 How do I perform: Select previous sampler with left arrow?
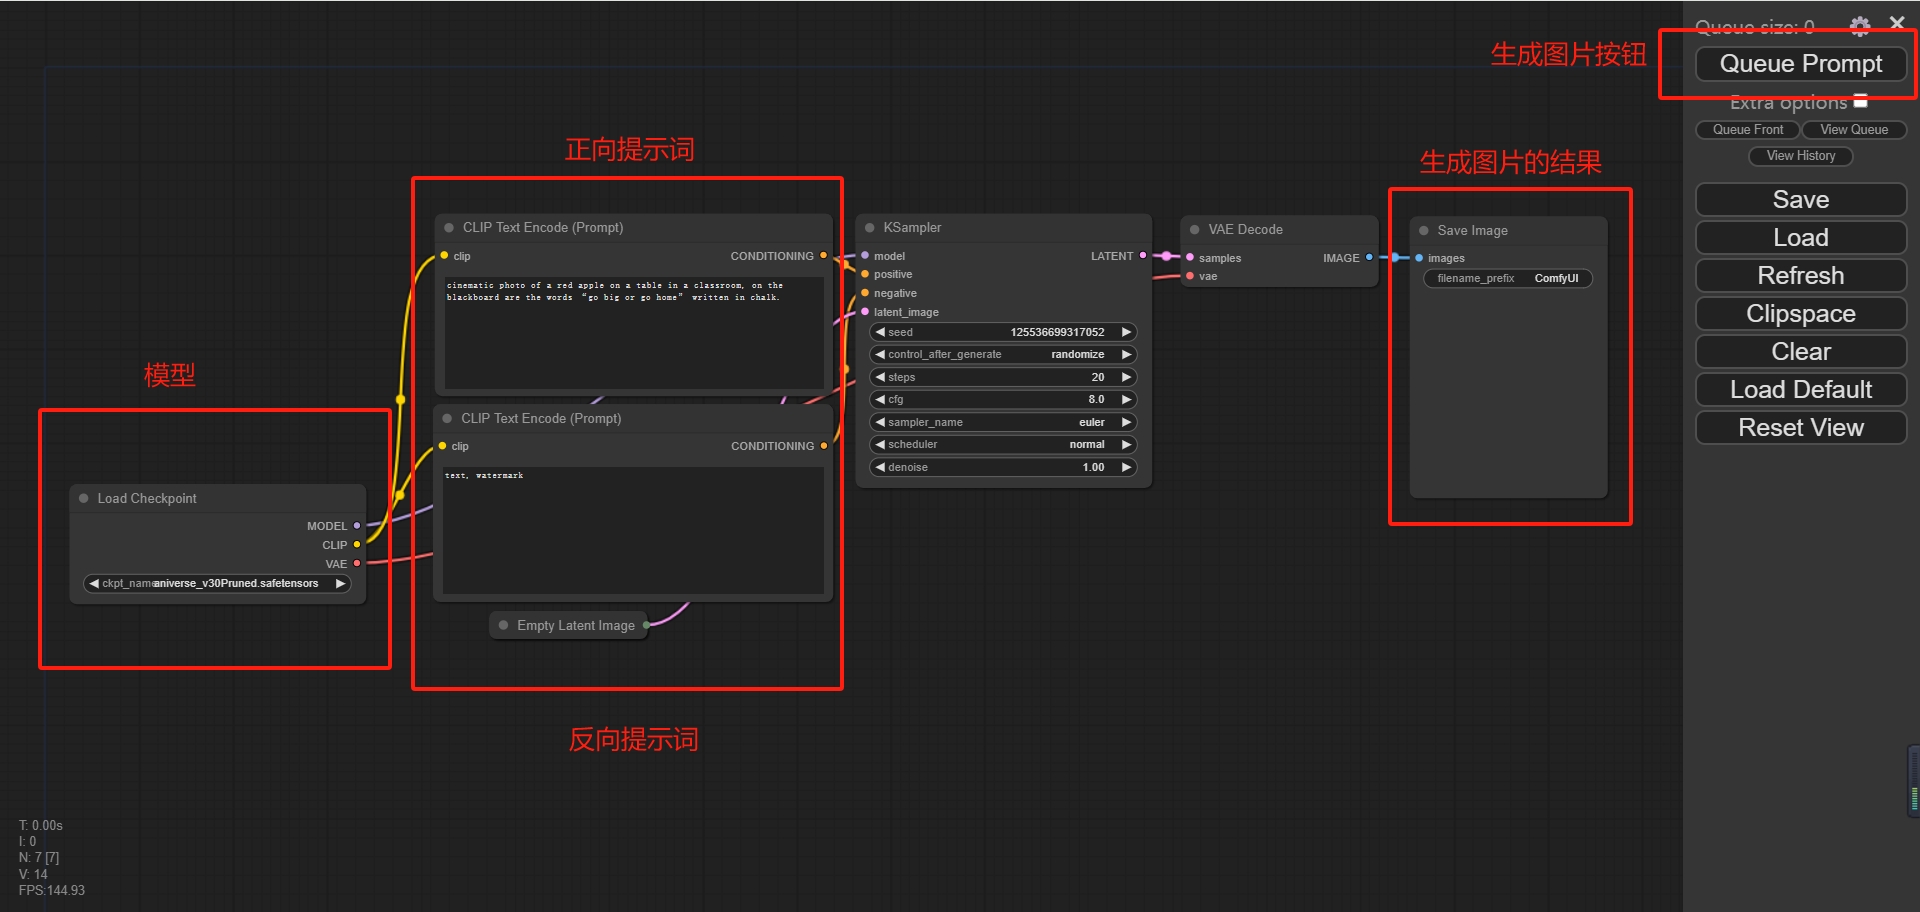click(x=880, y=422)
